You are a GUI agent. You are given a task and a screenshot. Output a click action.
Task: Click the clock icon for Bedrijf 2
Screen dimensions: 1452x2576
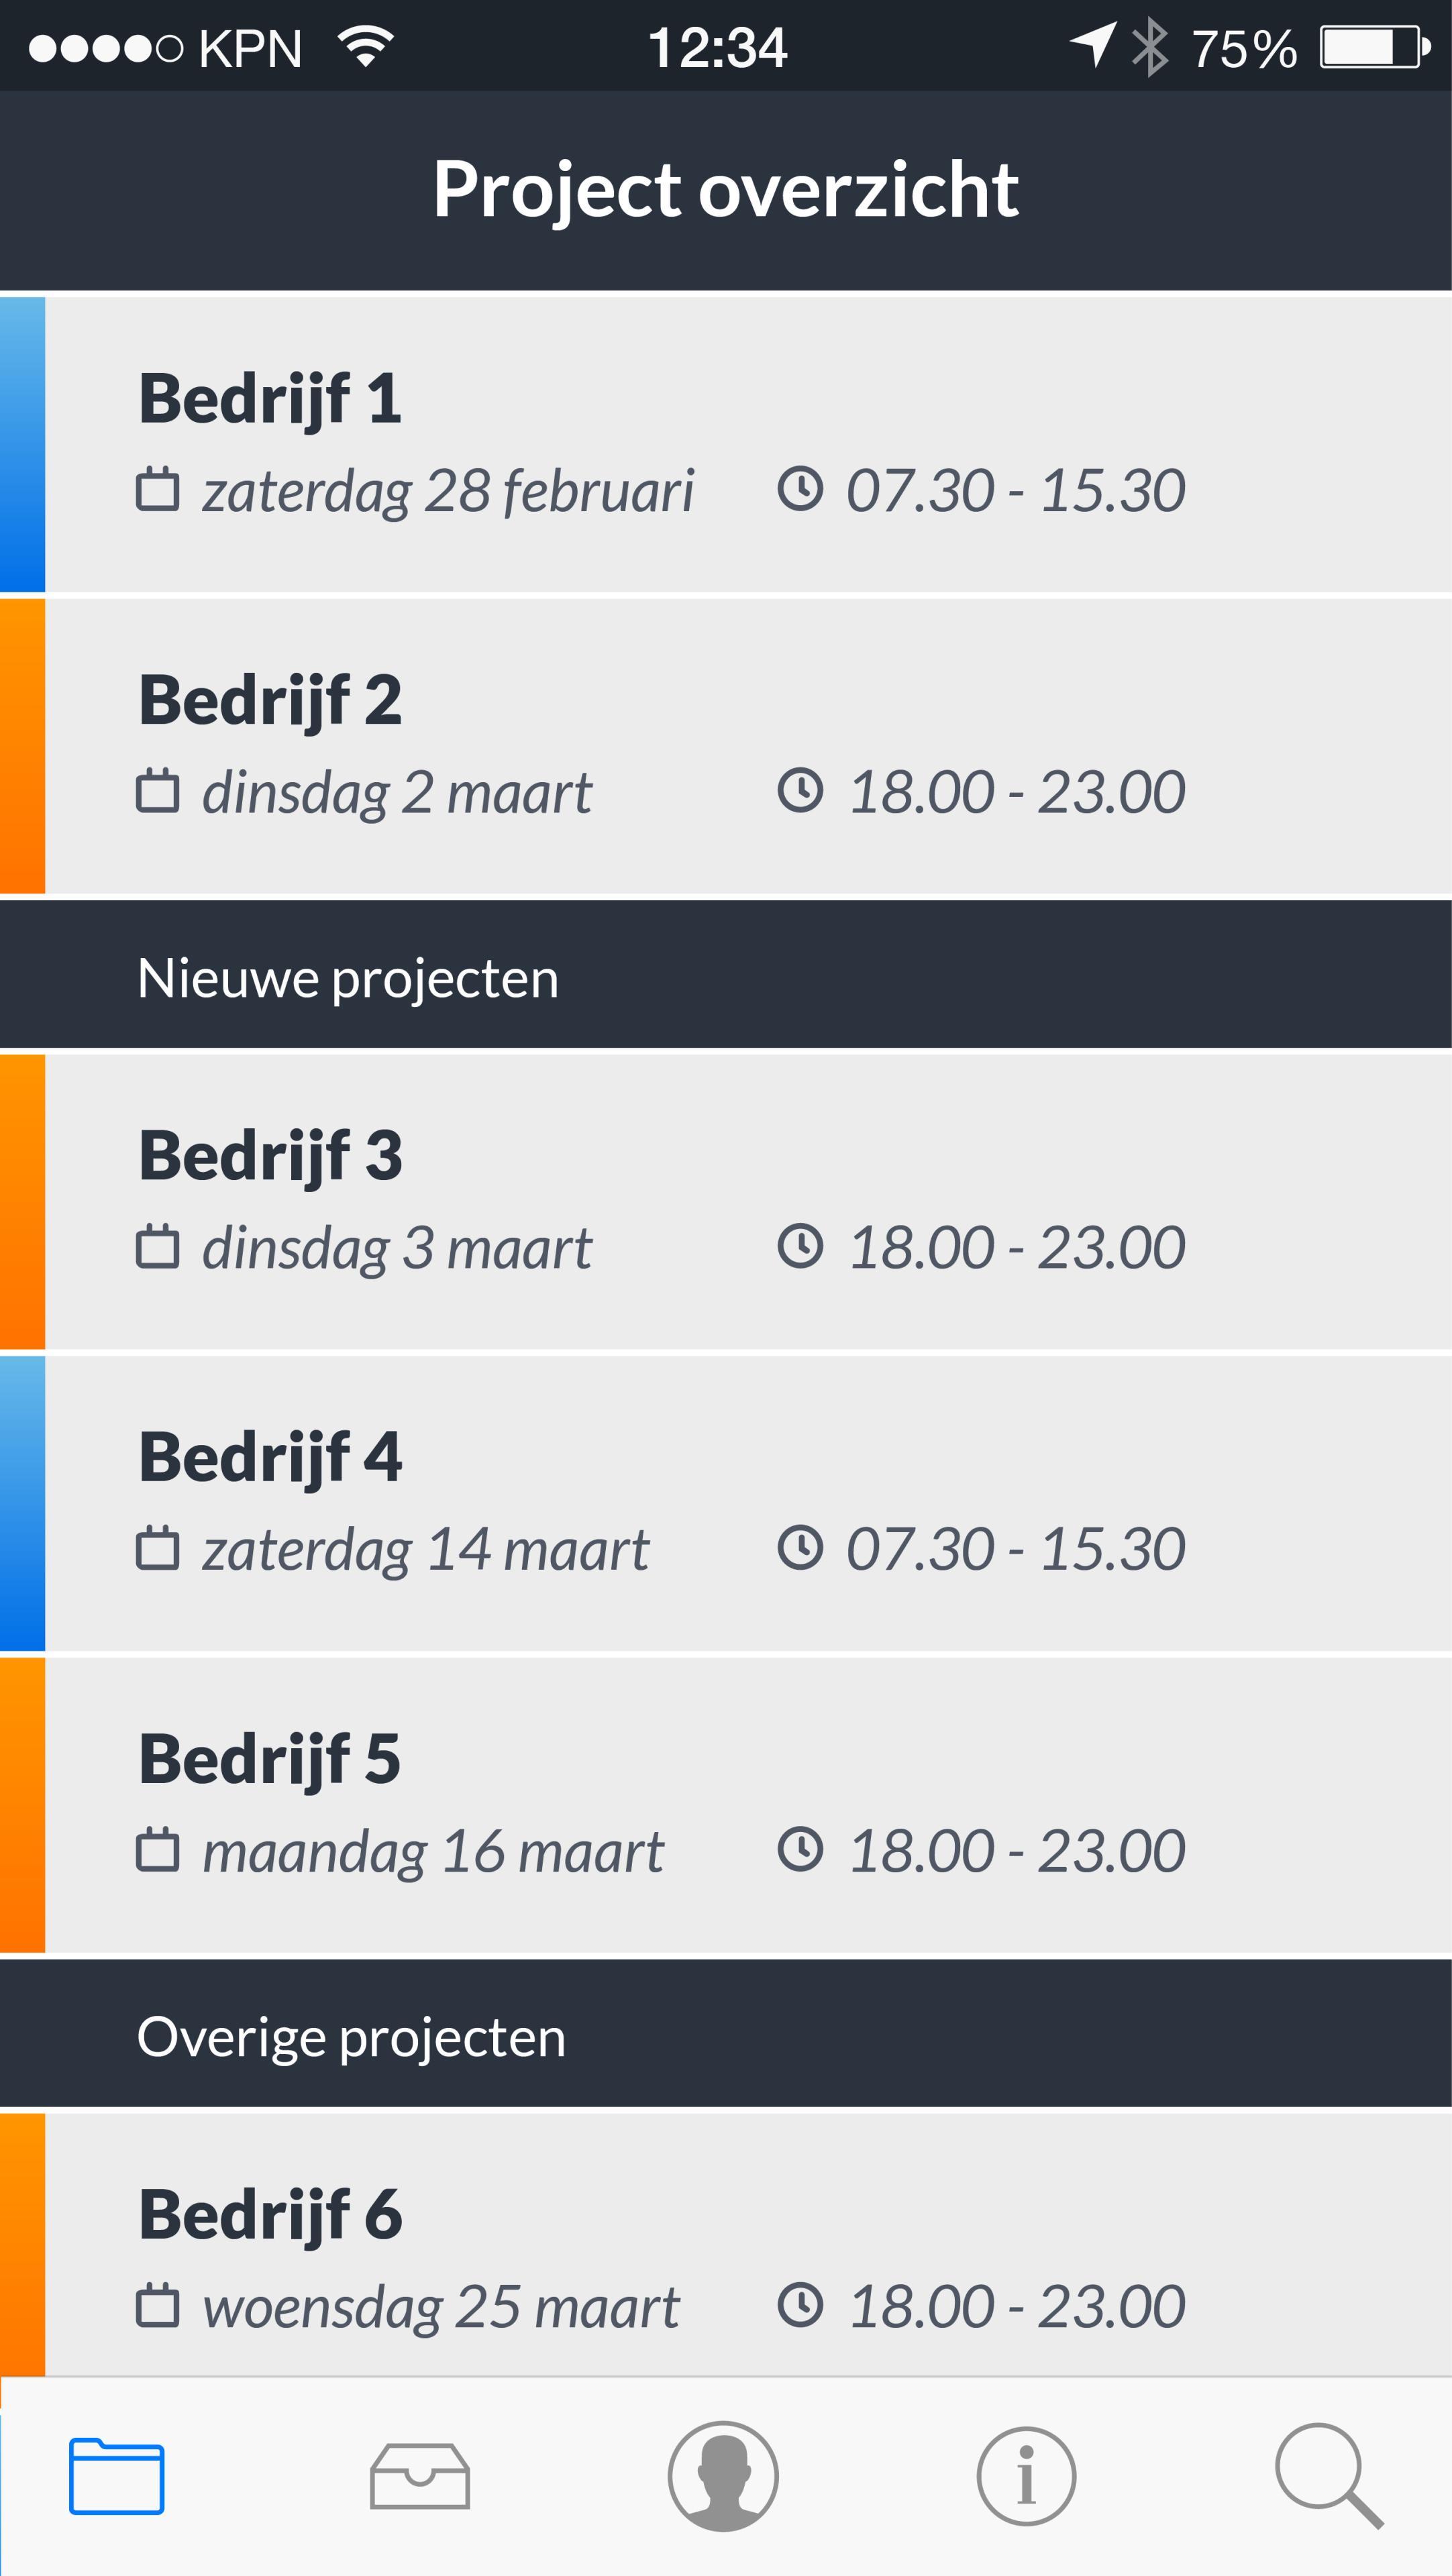click(800, 791)
